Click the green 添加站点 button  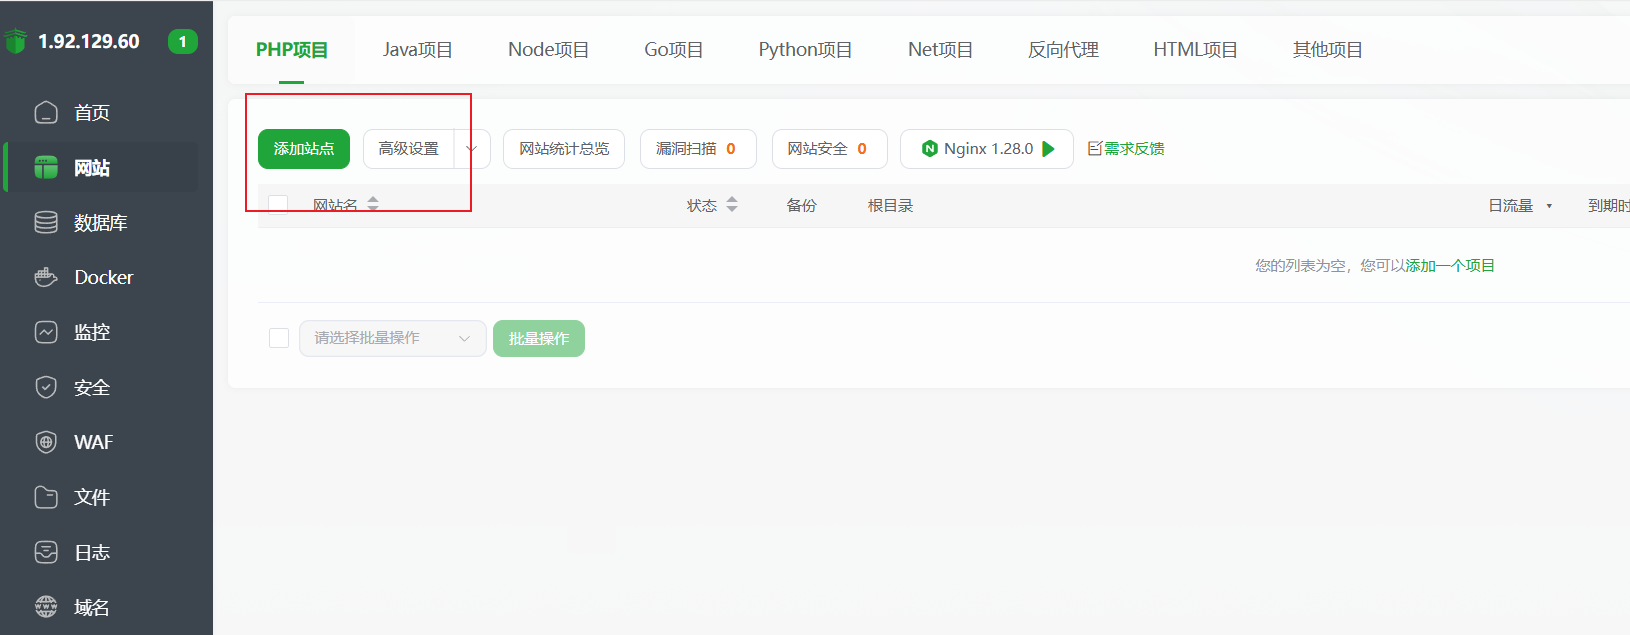tap(304, 149)
